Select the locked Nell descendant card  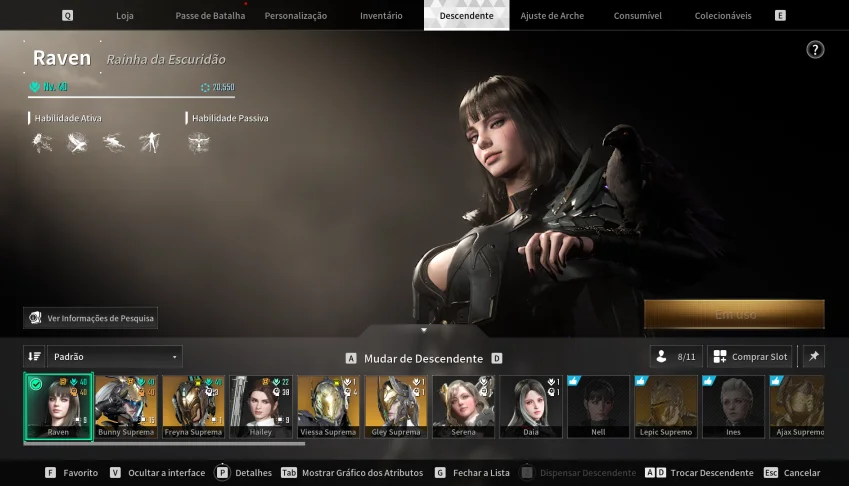click(x=598, y=406)
